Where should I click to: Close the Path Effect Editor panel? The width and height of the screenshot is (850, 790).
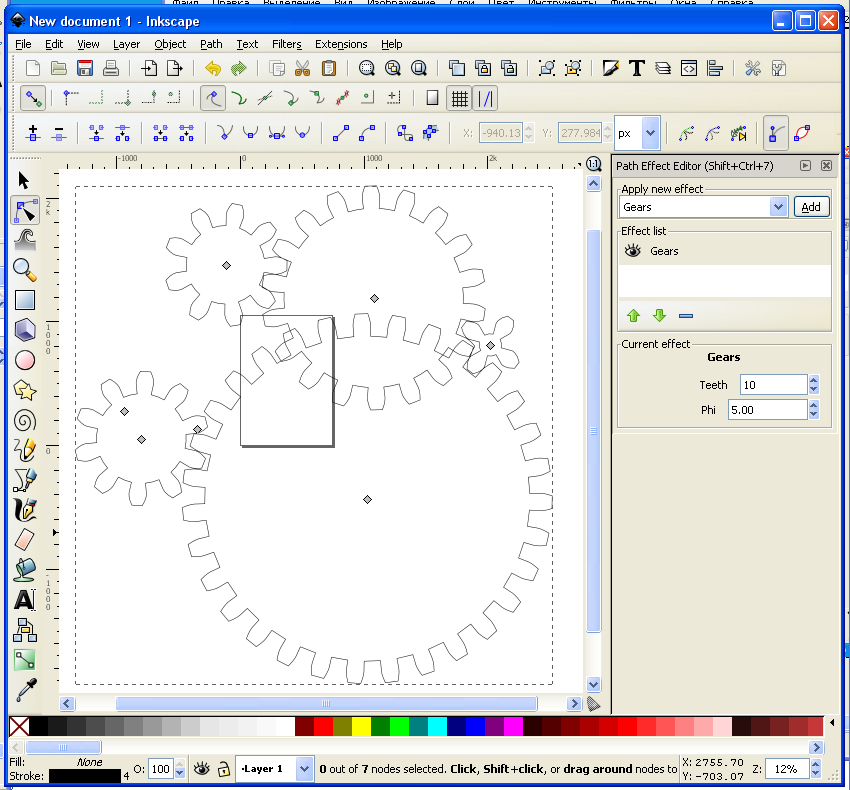(x=826, y=165)
